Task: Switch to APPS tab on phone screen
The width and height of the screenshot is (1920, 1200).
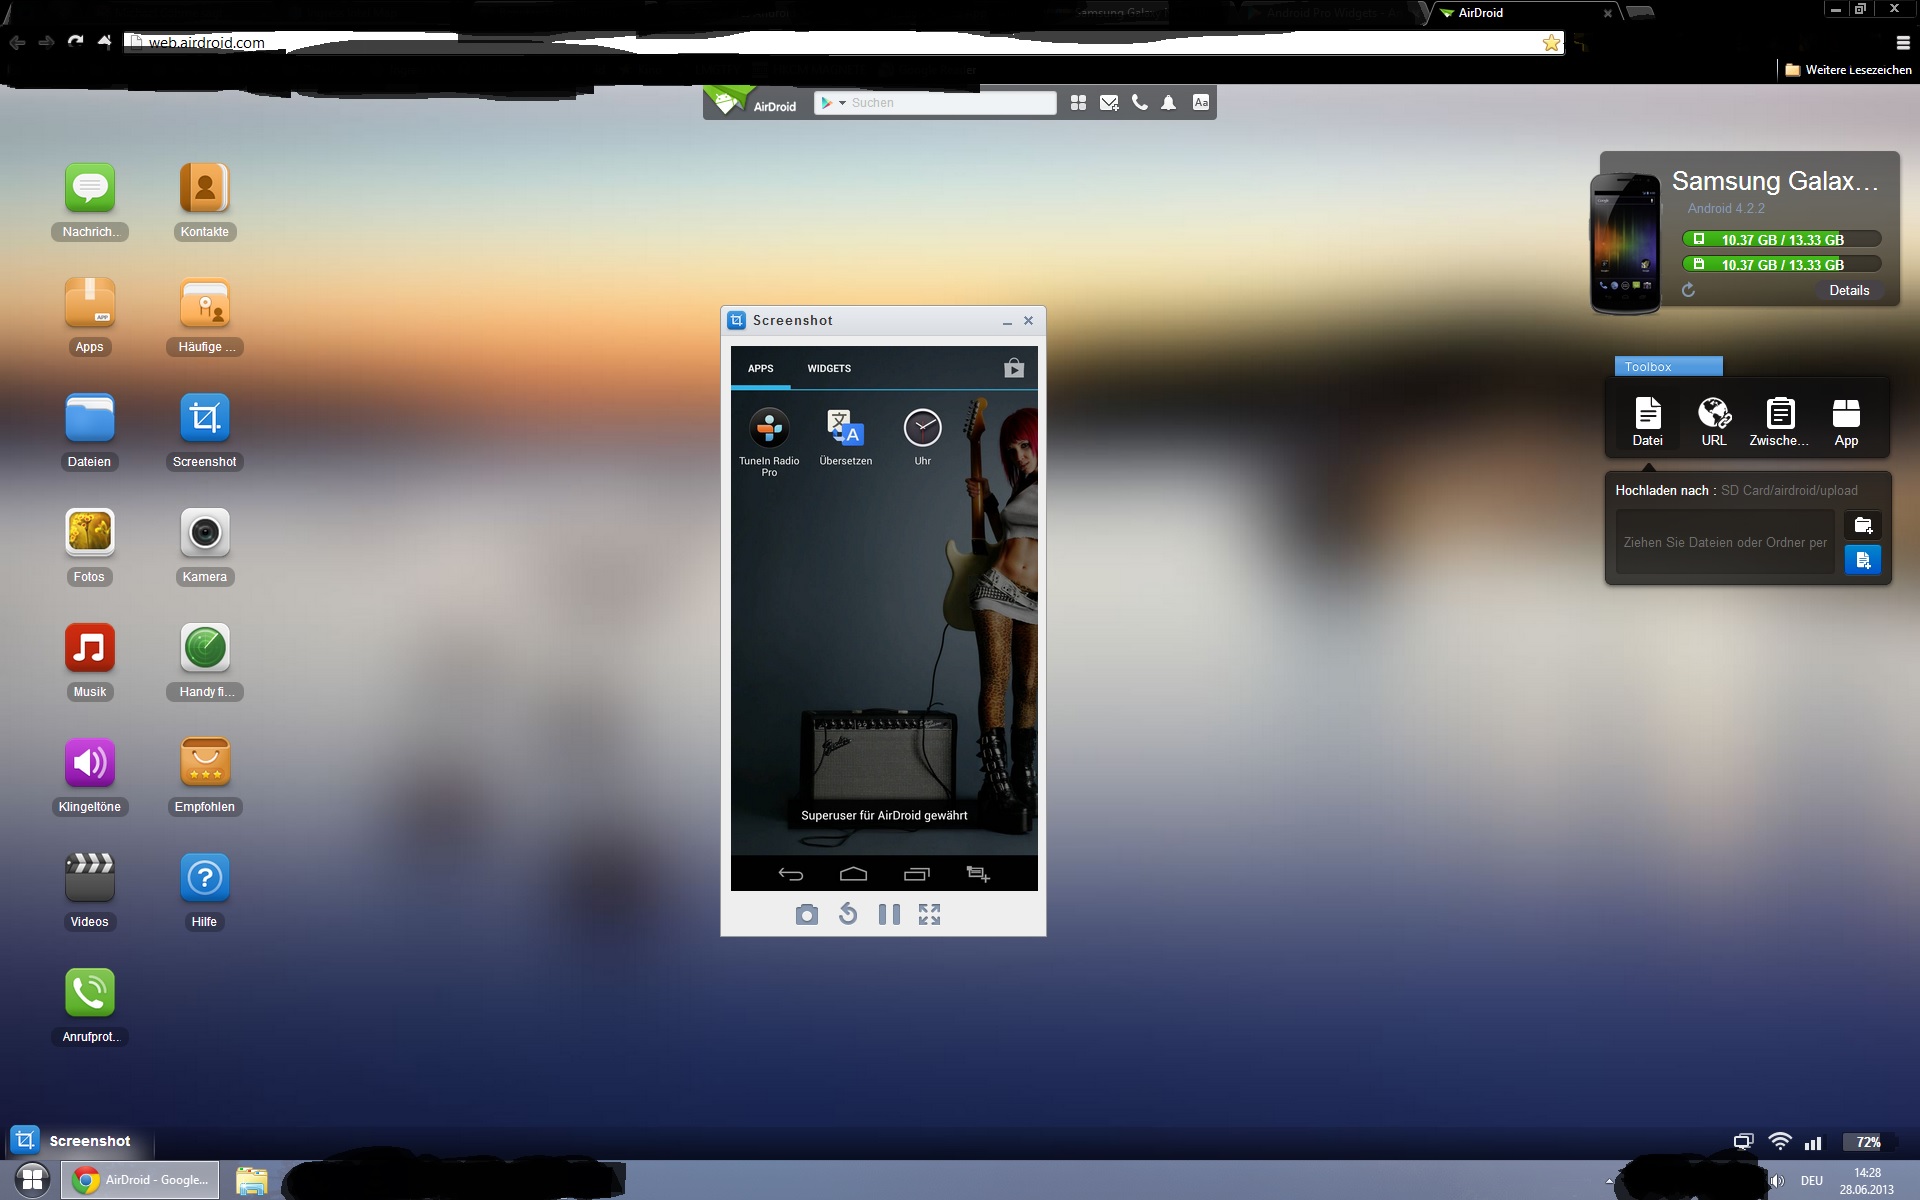Action: point(761,368)
